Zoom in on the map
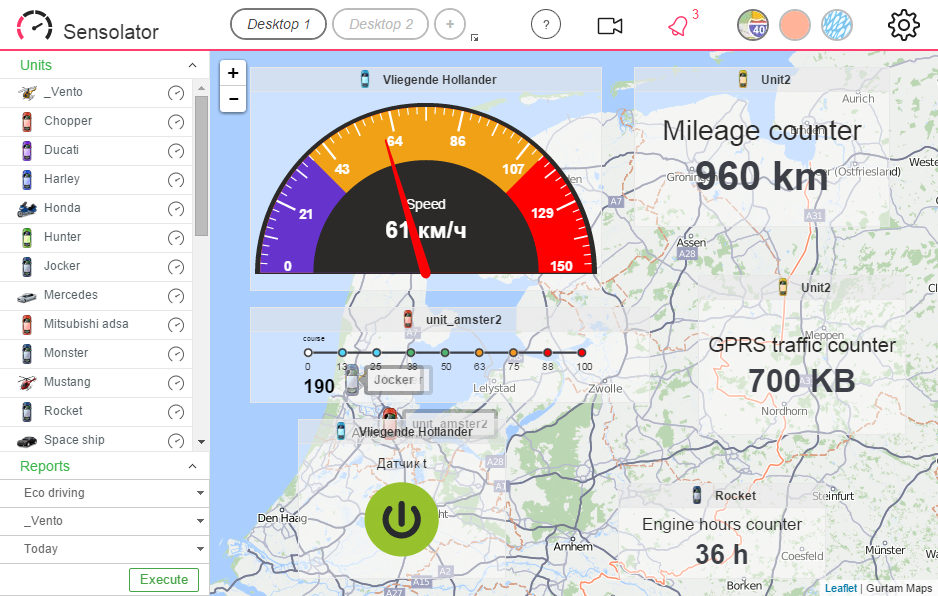938x596 pixels. coord(233,73)
